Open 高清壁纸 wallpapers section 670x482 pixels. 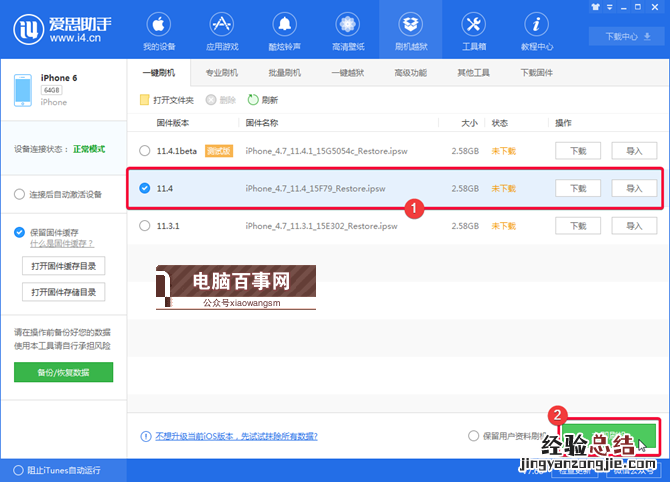(348, 31)
